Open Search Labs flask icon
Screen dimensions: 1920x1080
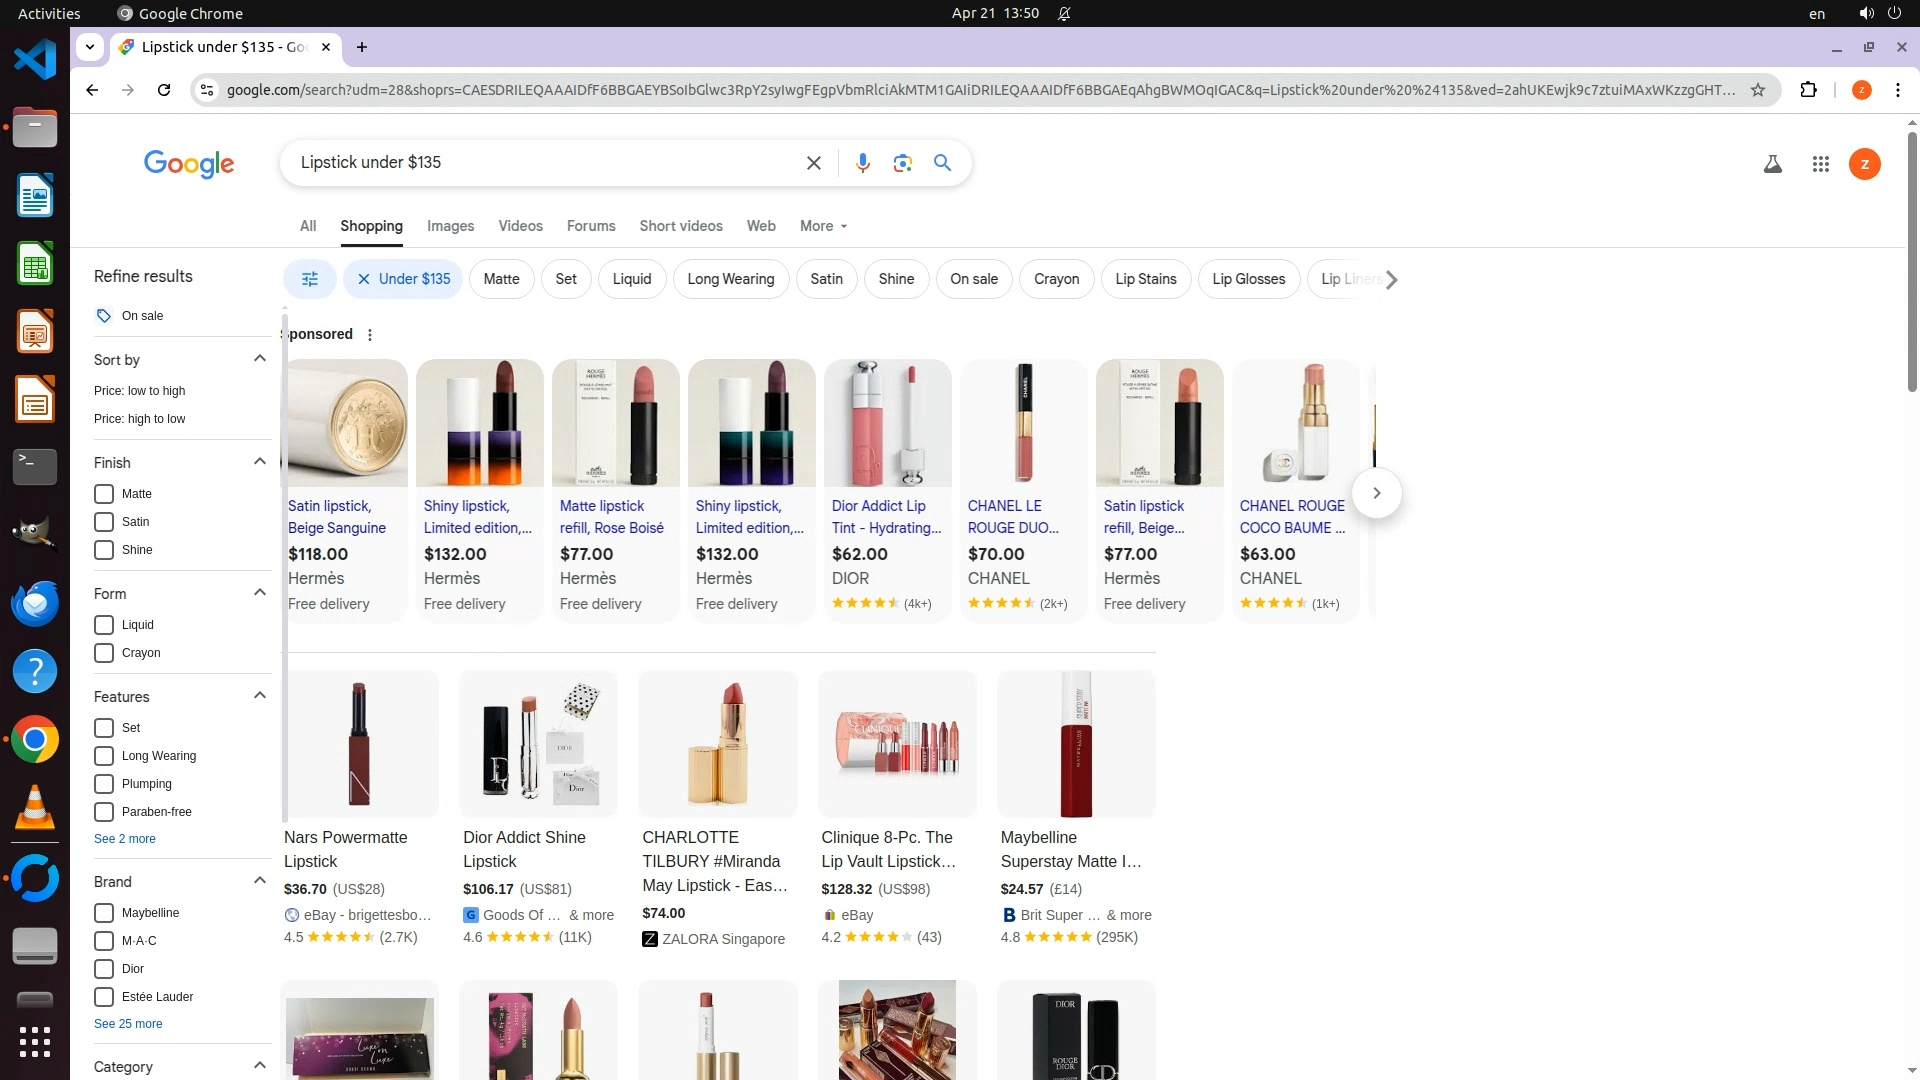[x=1772, y=165]
